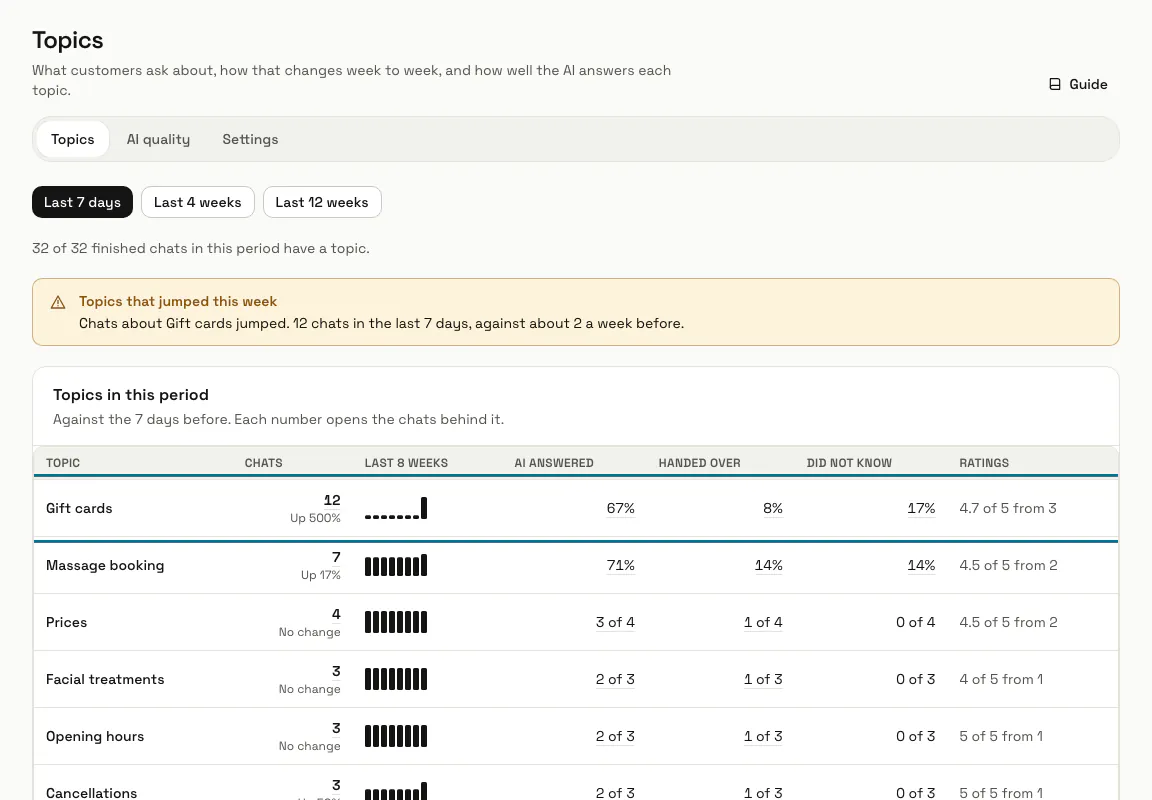Click the CHATS column header
The image size is (1152, 800).
tap(264, 463)
